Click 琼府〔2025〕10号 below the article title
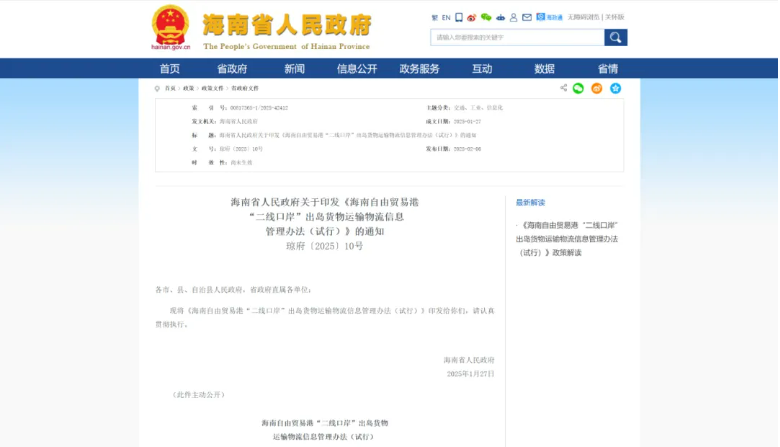The width and height of the screenshot is (780, 447). (x=324, y=246)
